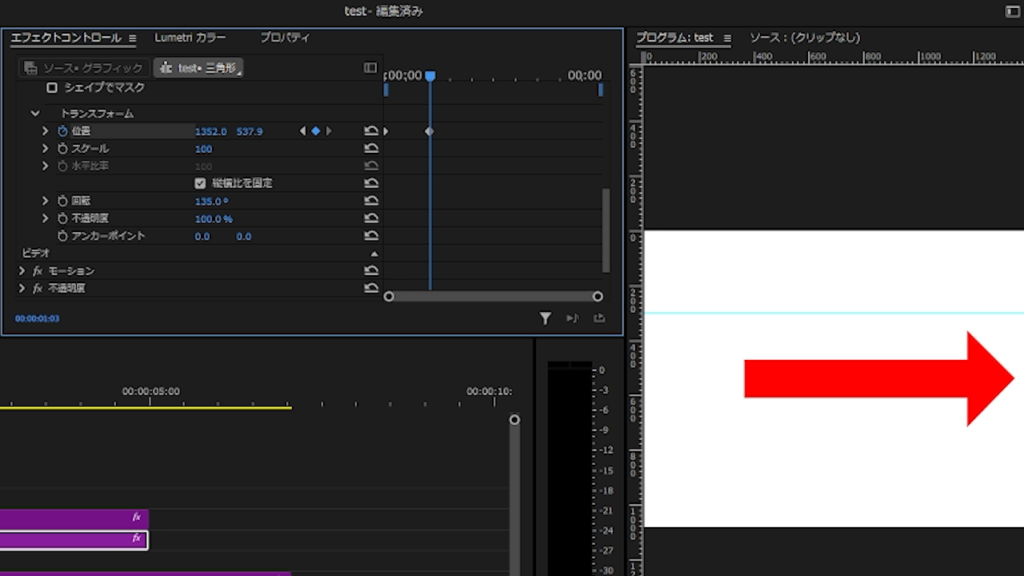Collapse the ビデオ section triangle
This screenshot has height=576, width=1024.
coord(374,253)
